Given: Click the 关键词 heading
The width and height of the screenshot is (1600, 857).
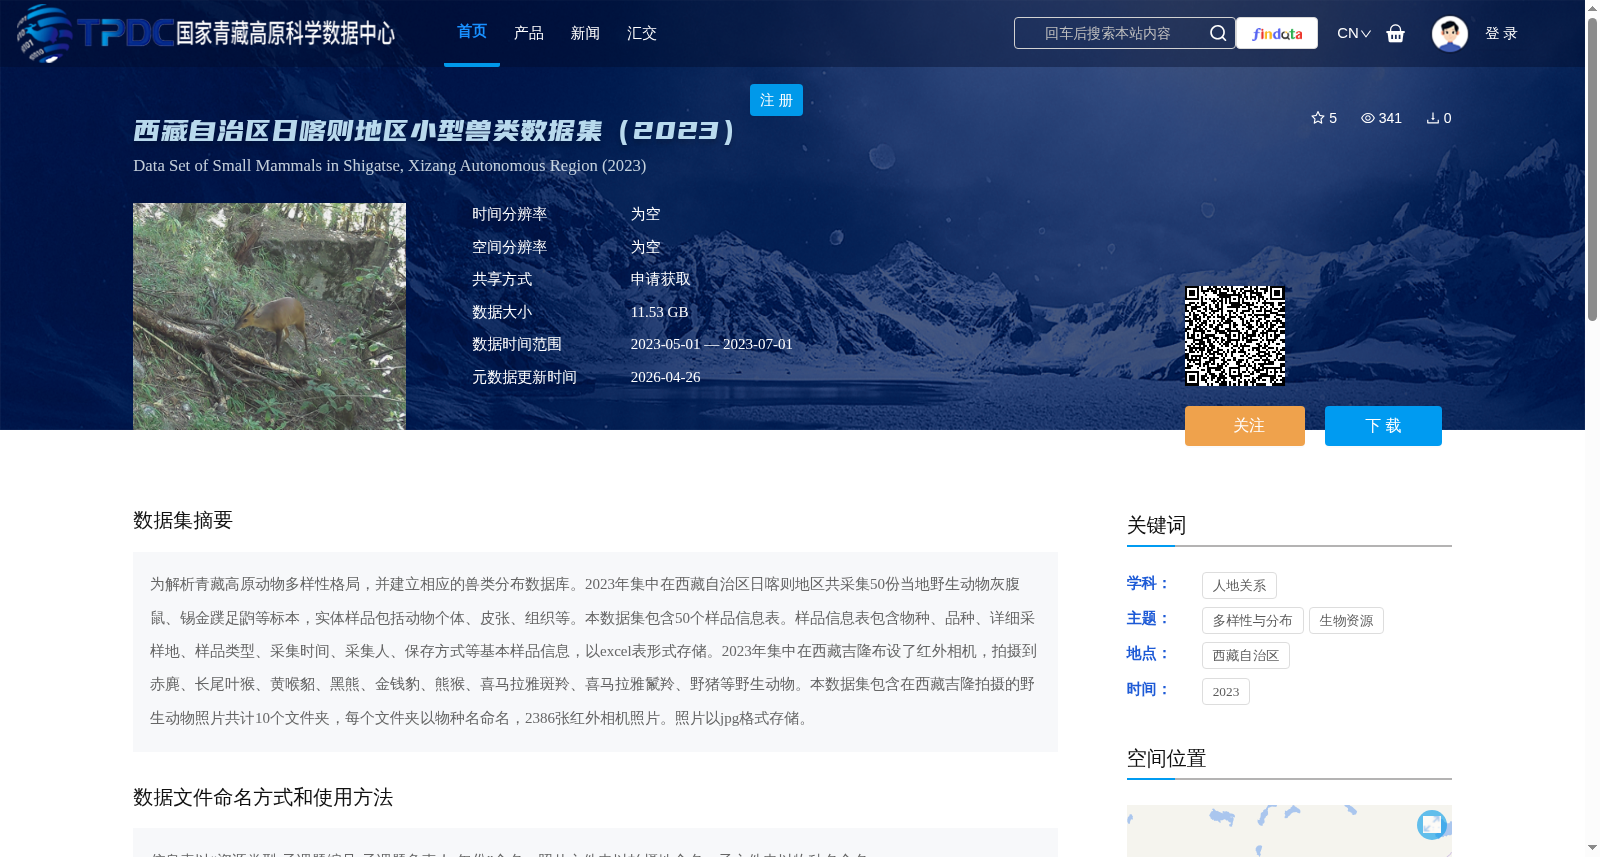Looking at the screenshot, I should (1156, 525).
